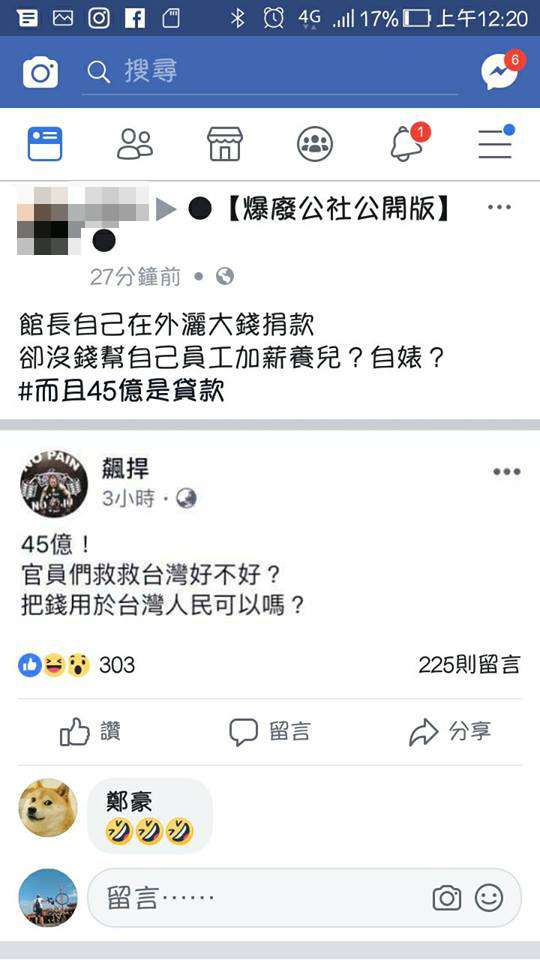Tap the 留言 comment button
This screenshot has height=960, width=540.
pos(269,732)
